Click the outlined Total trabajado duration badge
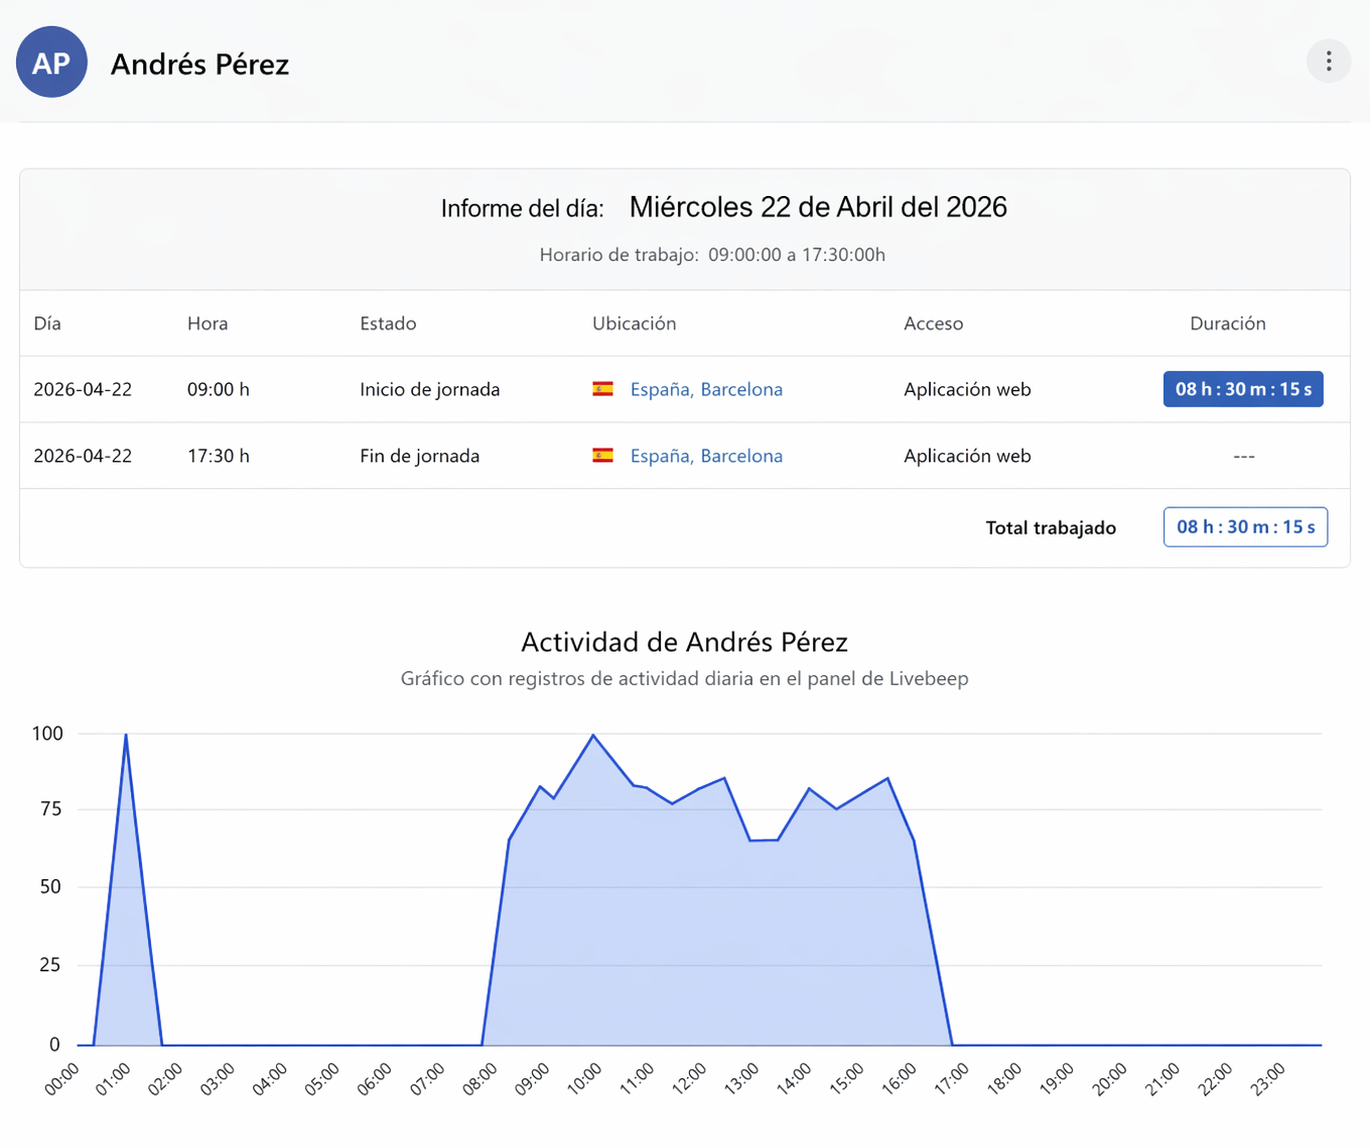Screen dimensions: 1370x1148 tap(1245, 527)
